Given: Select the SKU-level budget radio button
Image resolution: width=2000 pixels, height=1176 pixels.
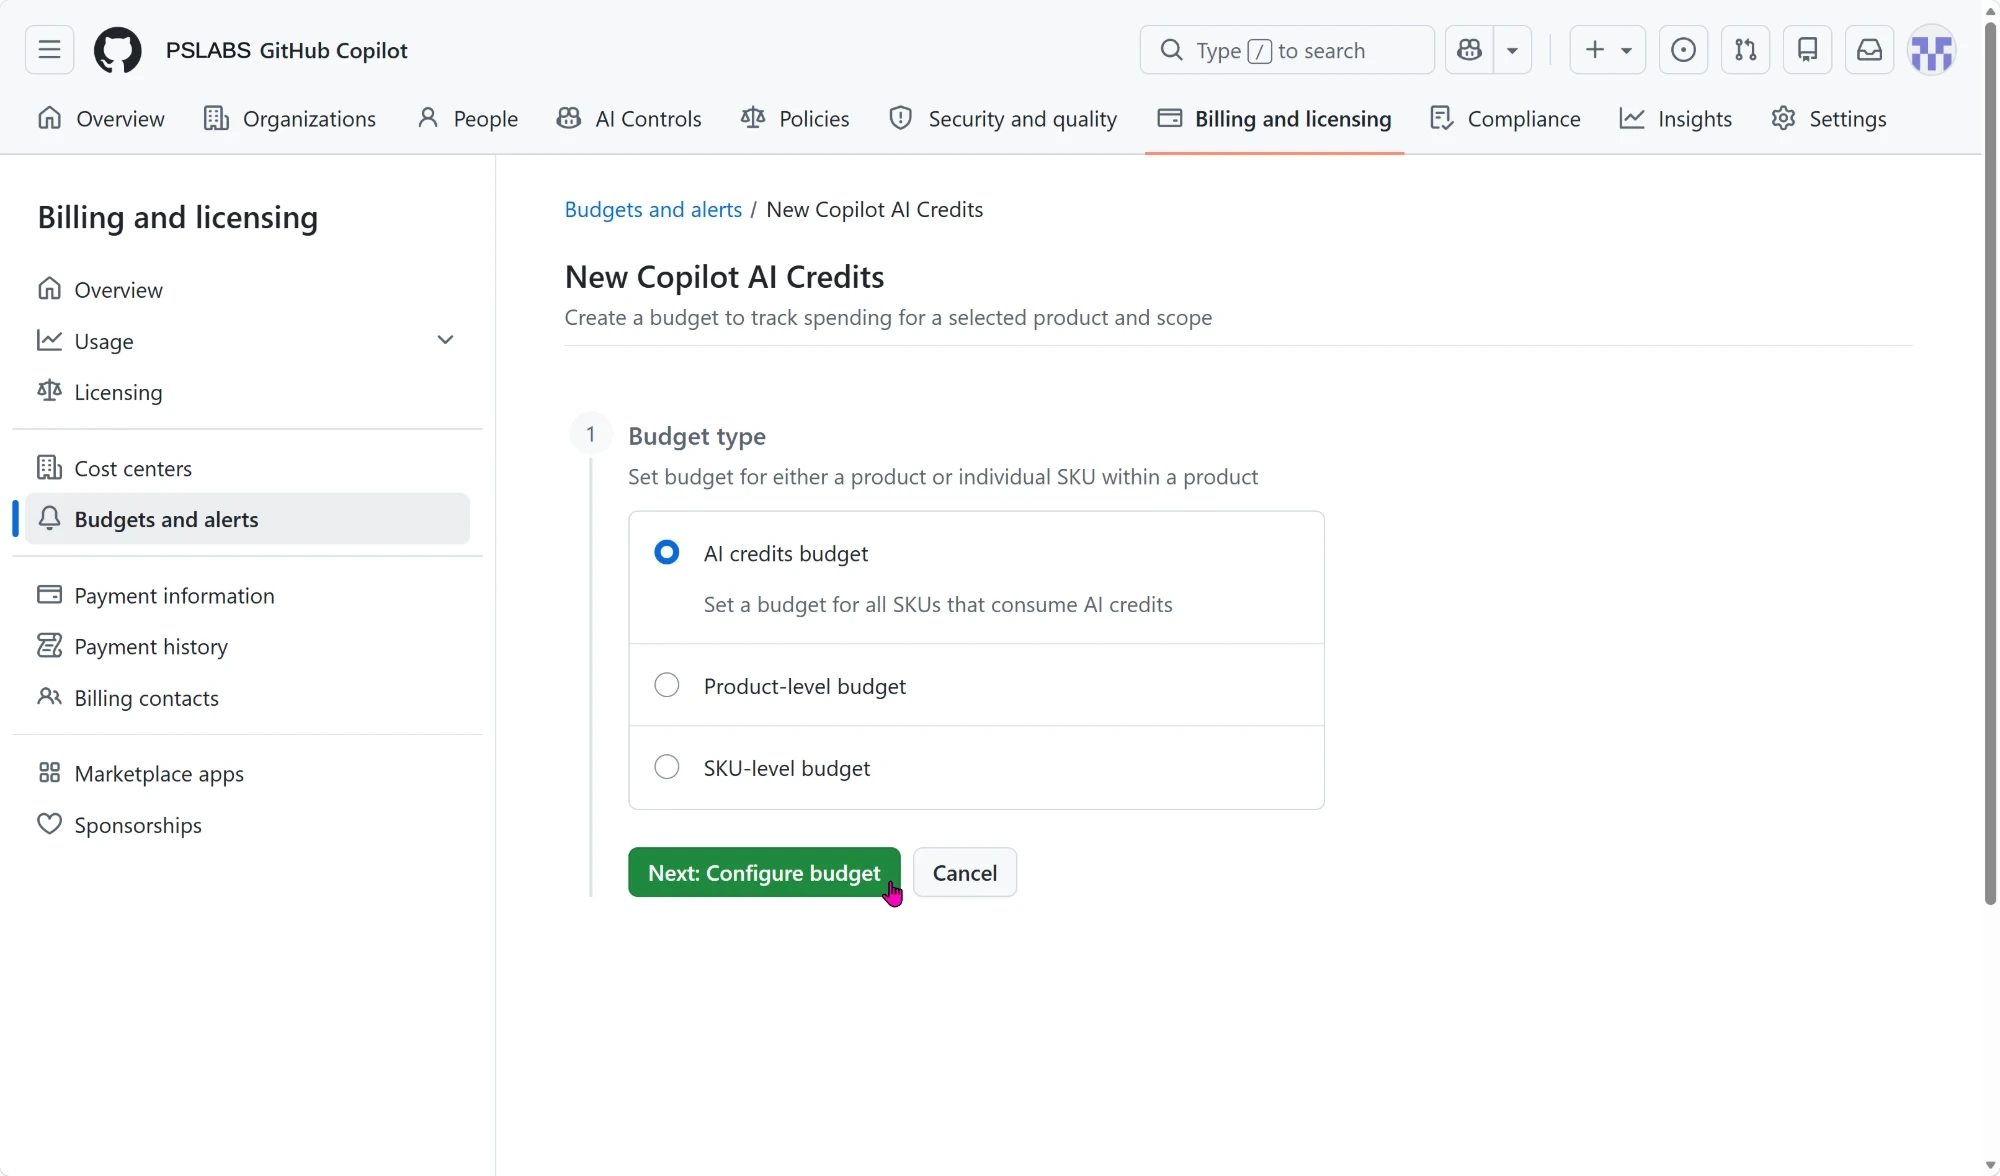Looking at the screenshot, I should [666, 768].
